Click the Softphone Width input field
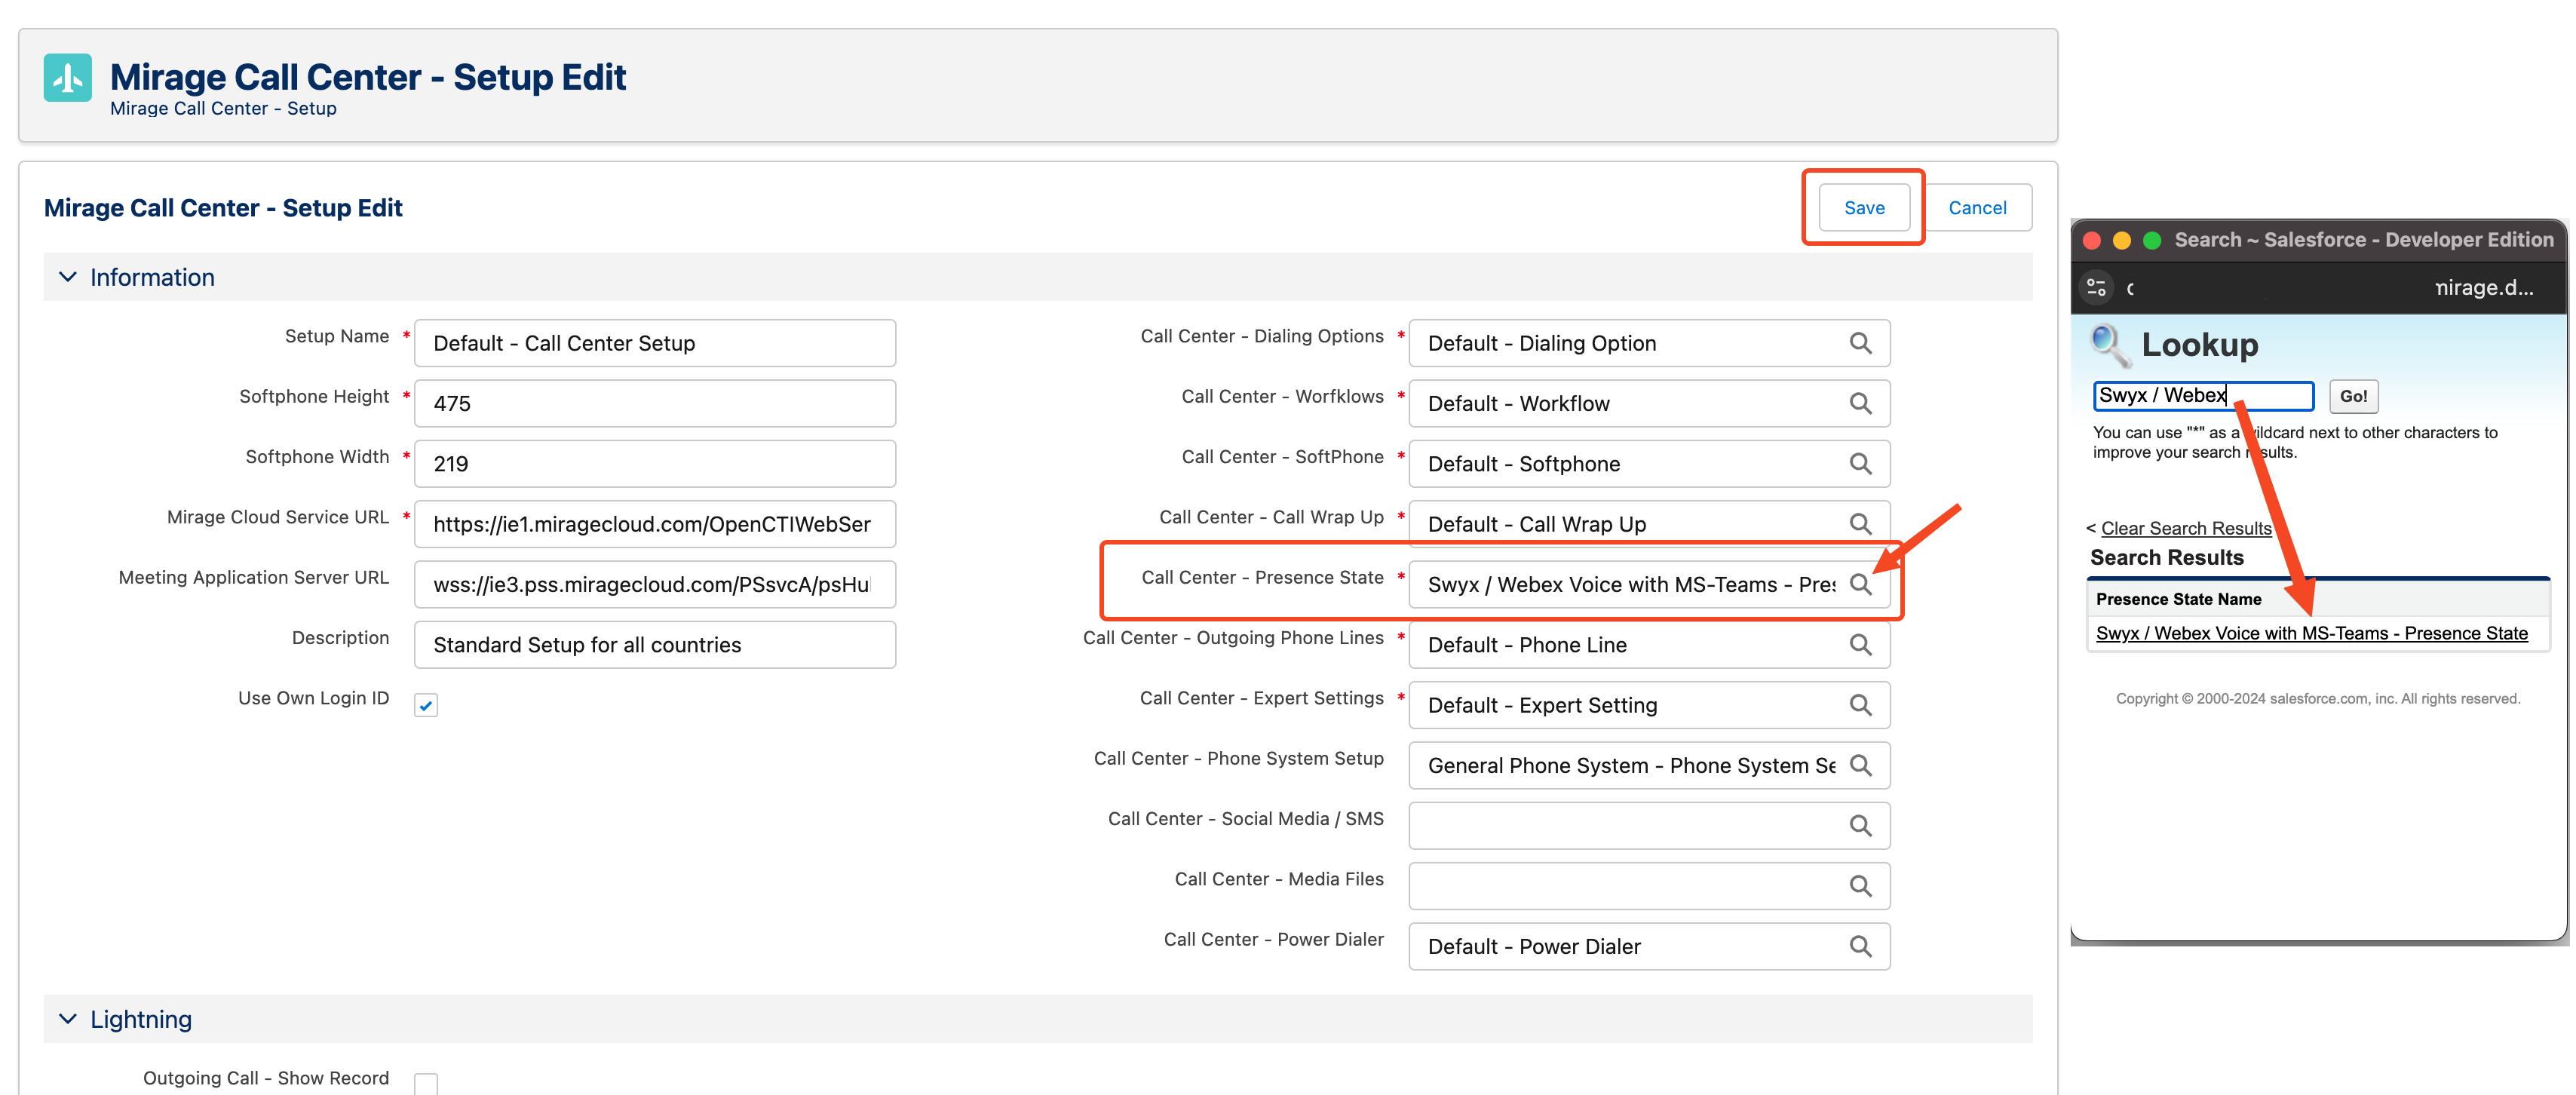The height and width of the screenshot is (1095, 2576). 655,464
